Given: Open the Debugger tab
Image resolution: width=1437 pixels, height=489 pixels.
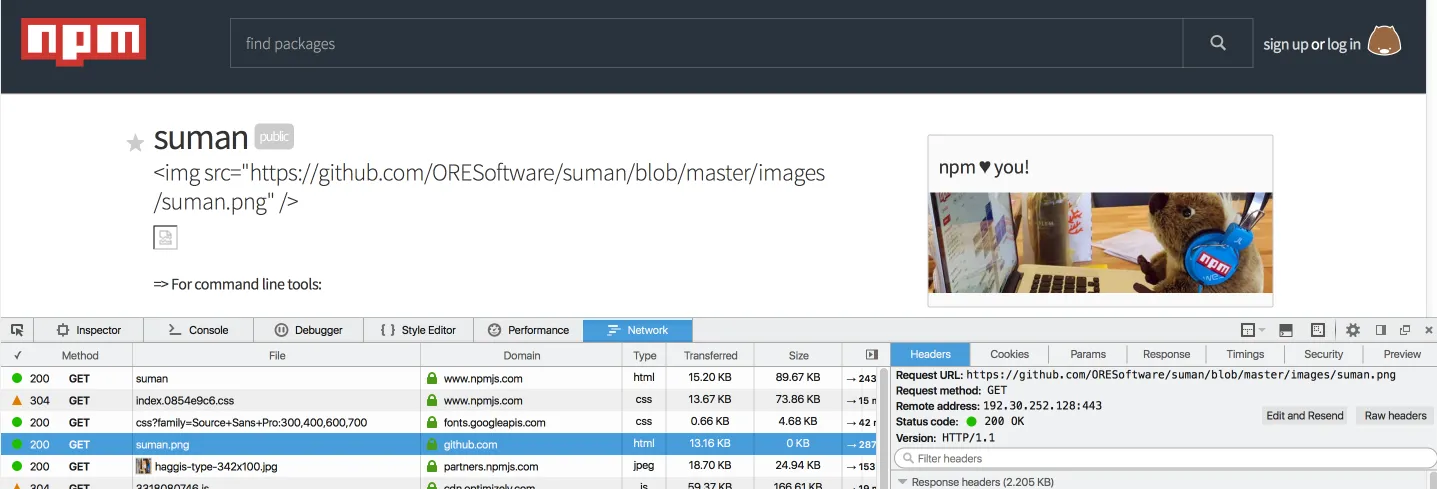Looking at the screenshot, I should click(308, 330).
